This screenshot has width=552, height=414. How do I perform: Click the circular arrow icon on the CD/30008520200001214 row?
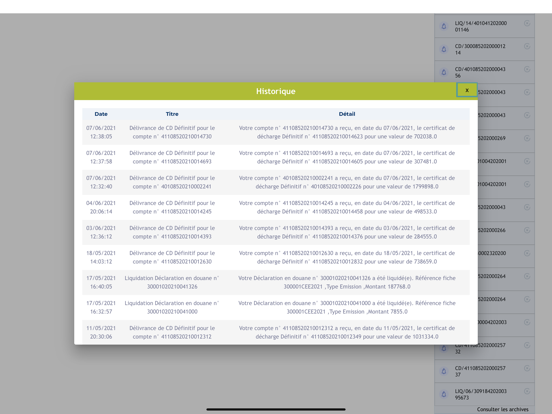(527, 46)
